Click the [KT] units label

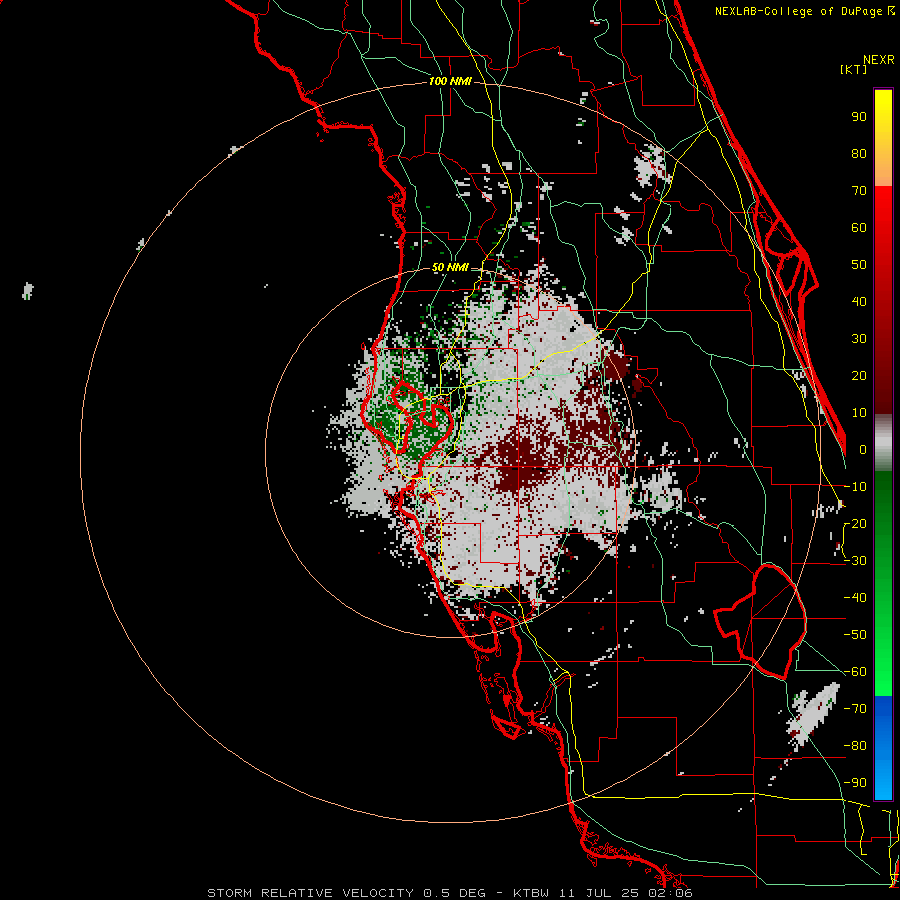854,69
